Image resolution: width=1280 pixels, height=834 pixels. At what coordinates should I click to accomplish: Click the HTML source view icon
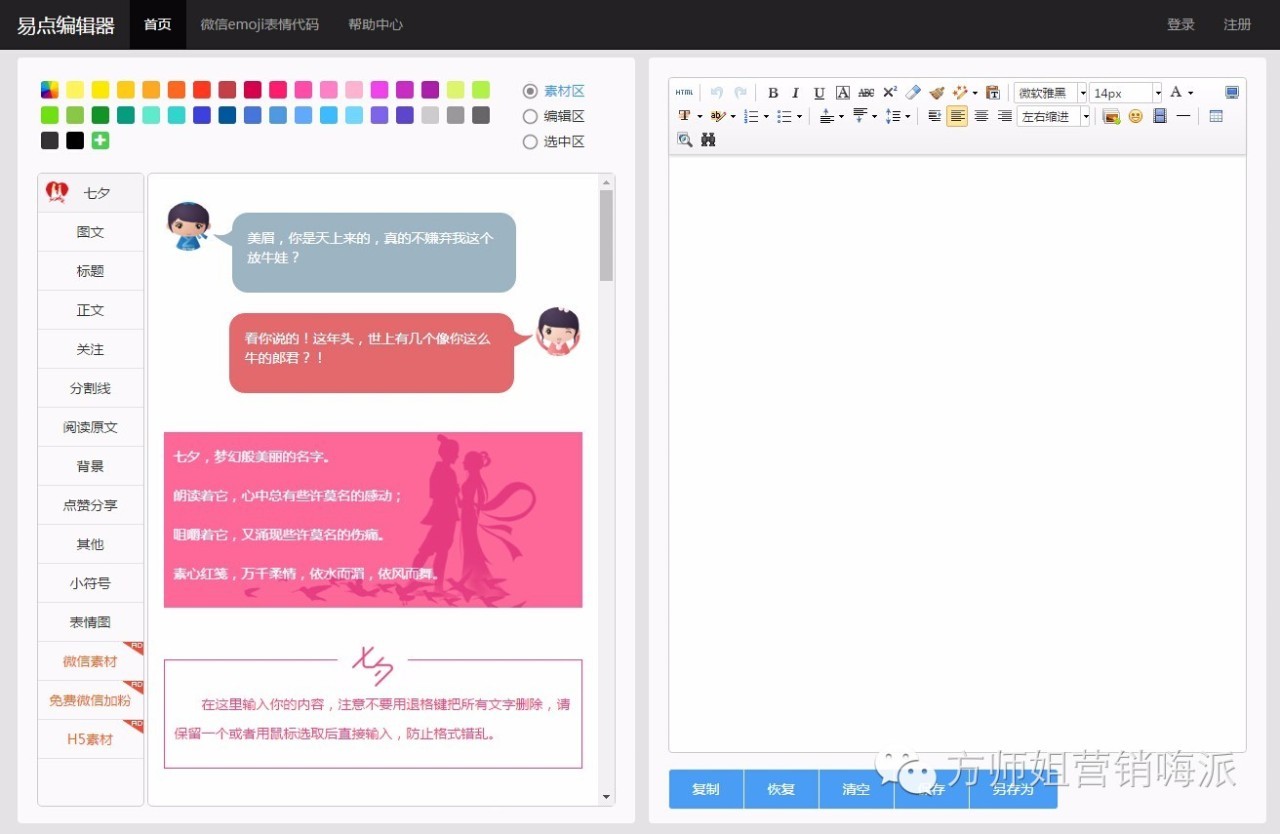point(684,93)
